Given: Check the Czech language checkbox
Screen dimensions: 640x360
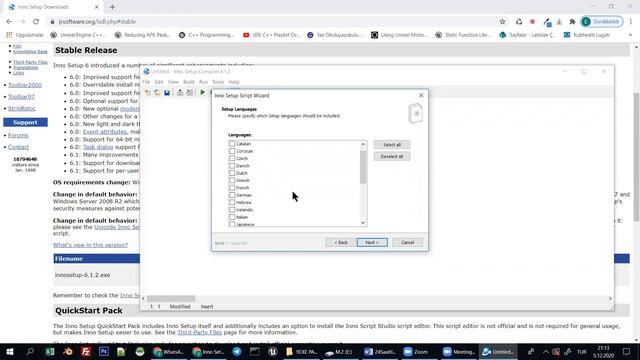Looking at the screenshot, I should tap(232, 158).
